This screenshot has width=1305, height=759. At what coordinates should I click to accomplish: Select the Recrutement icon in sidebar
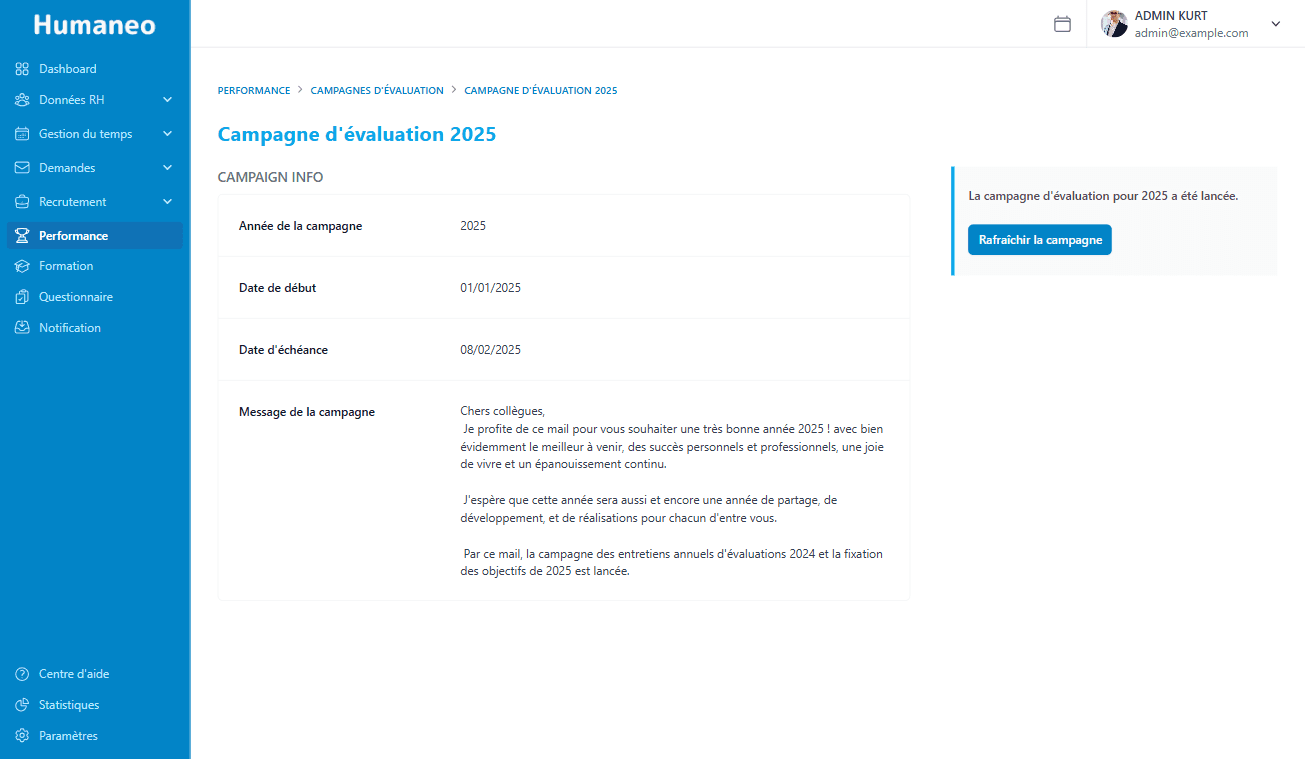[20, 201]
